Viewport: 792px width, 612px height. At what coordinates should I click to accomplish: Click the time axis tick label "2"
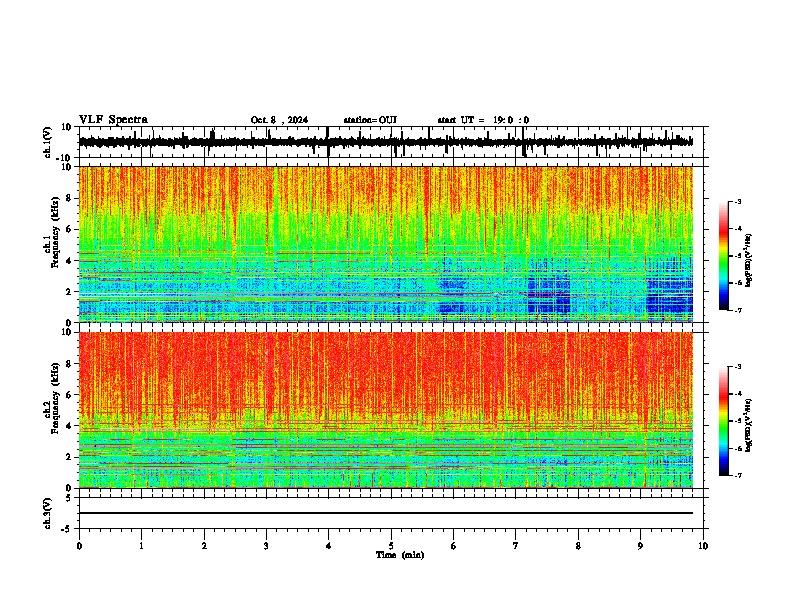point(204,546)
